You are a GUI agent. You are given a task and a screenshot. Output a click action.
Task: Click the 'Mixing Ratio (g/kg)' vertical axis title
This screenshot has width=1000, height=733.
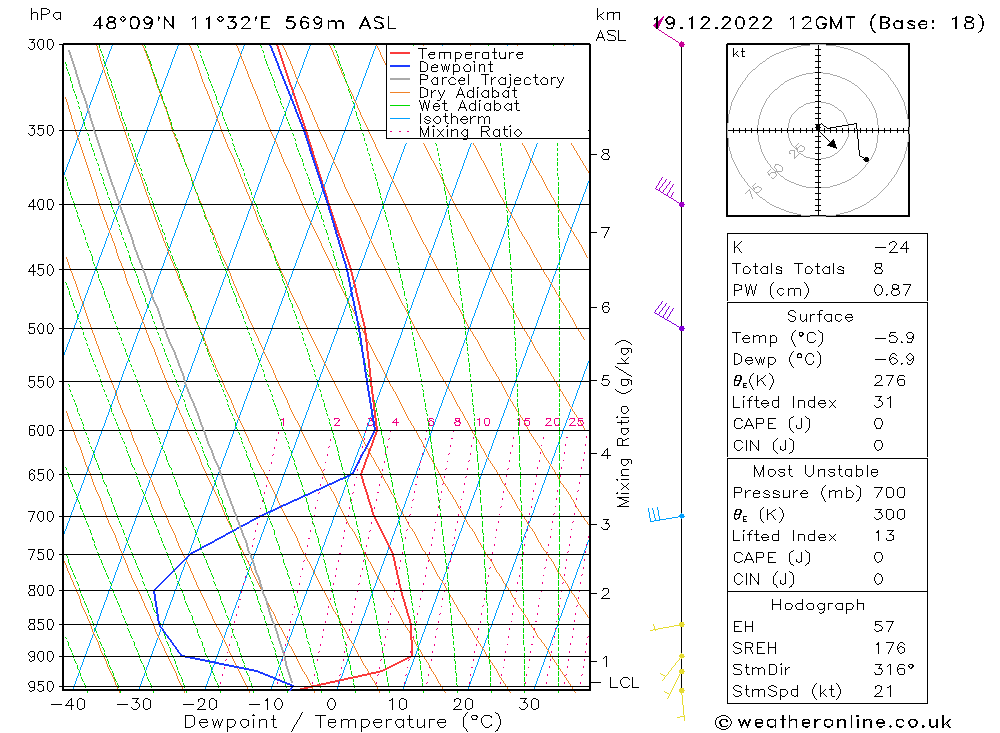click(623, 424)
